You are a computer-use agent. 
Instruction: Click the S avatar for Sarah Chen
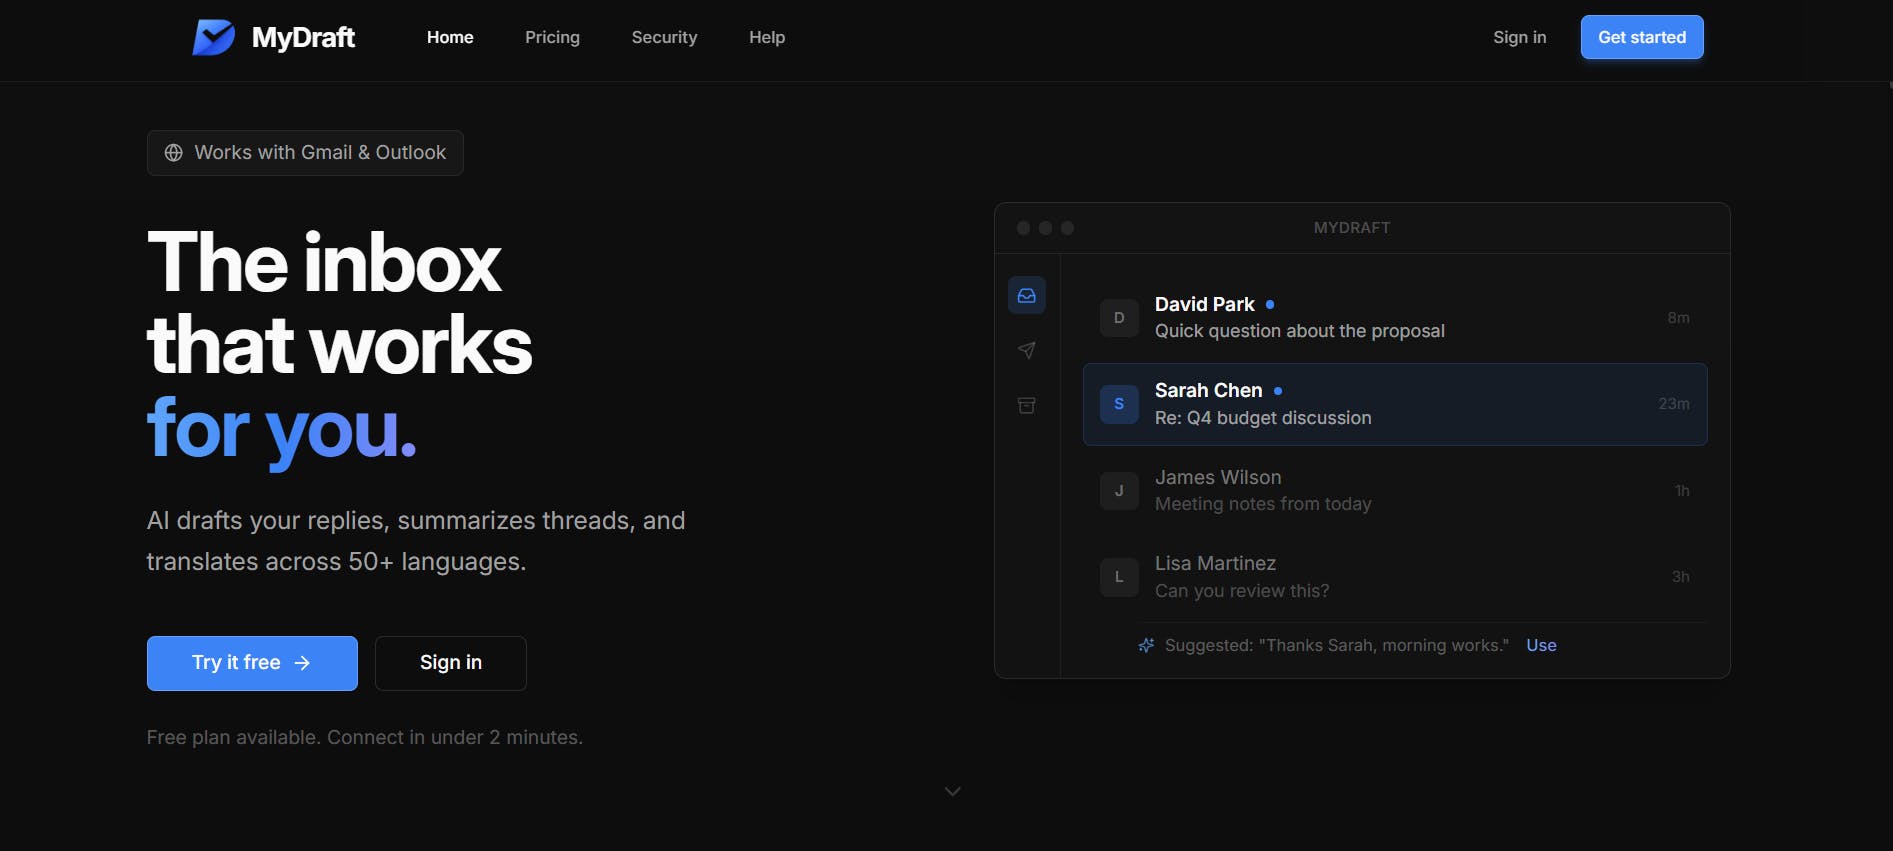coord(1119,404)
